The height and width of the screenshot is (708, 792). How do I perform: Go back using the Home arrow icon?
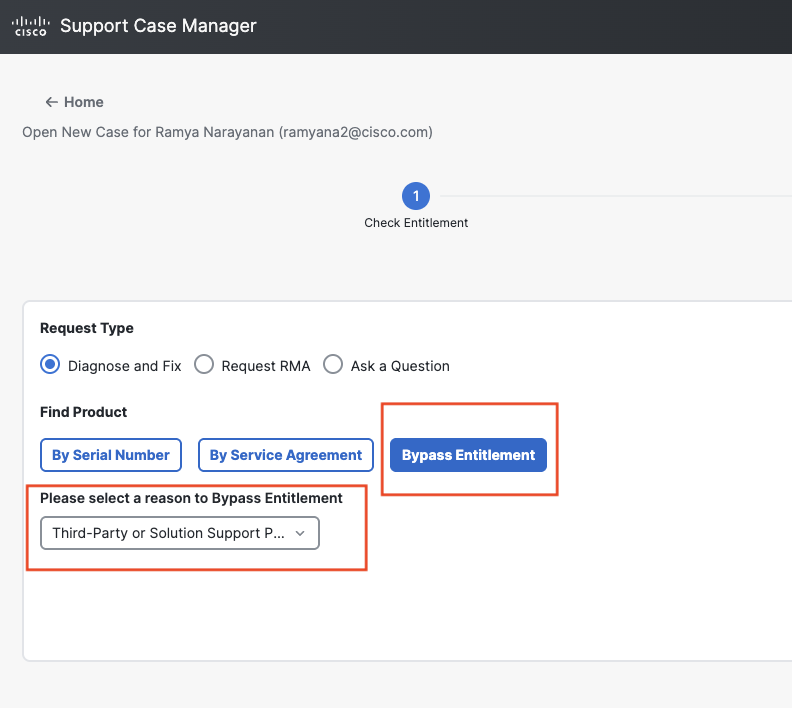tap(52, 102)
